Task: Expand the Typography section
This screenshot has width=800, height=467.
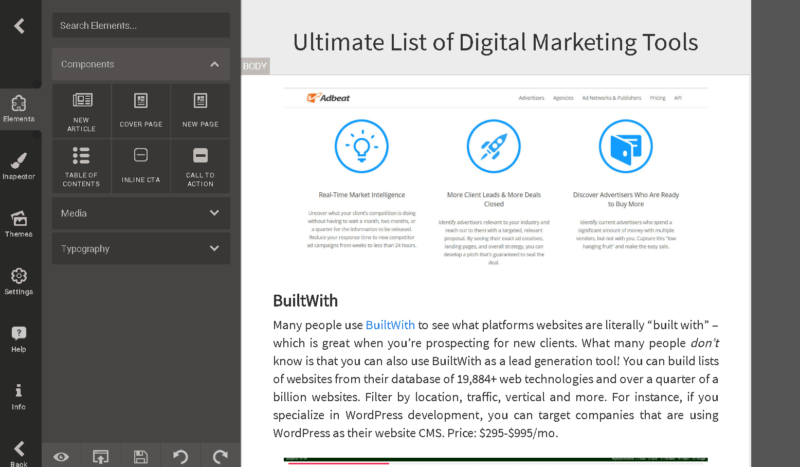Action: 141,249
